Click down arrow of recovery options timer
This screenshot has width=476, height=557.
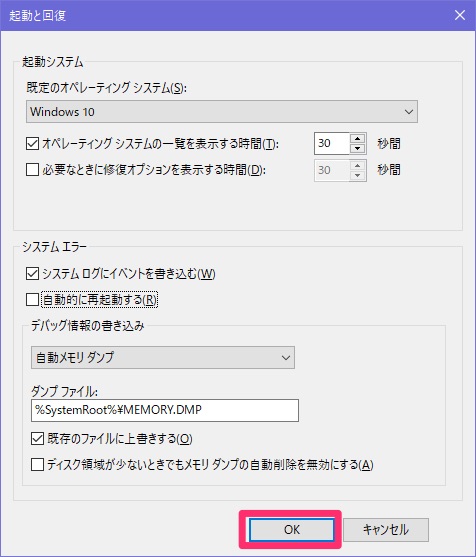coord(358,175)
